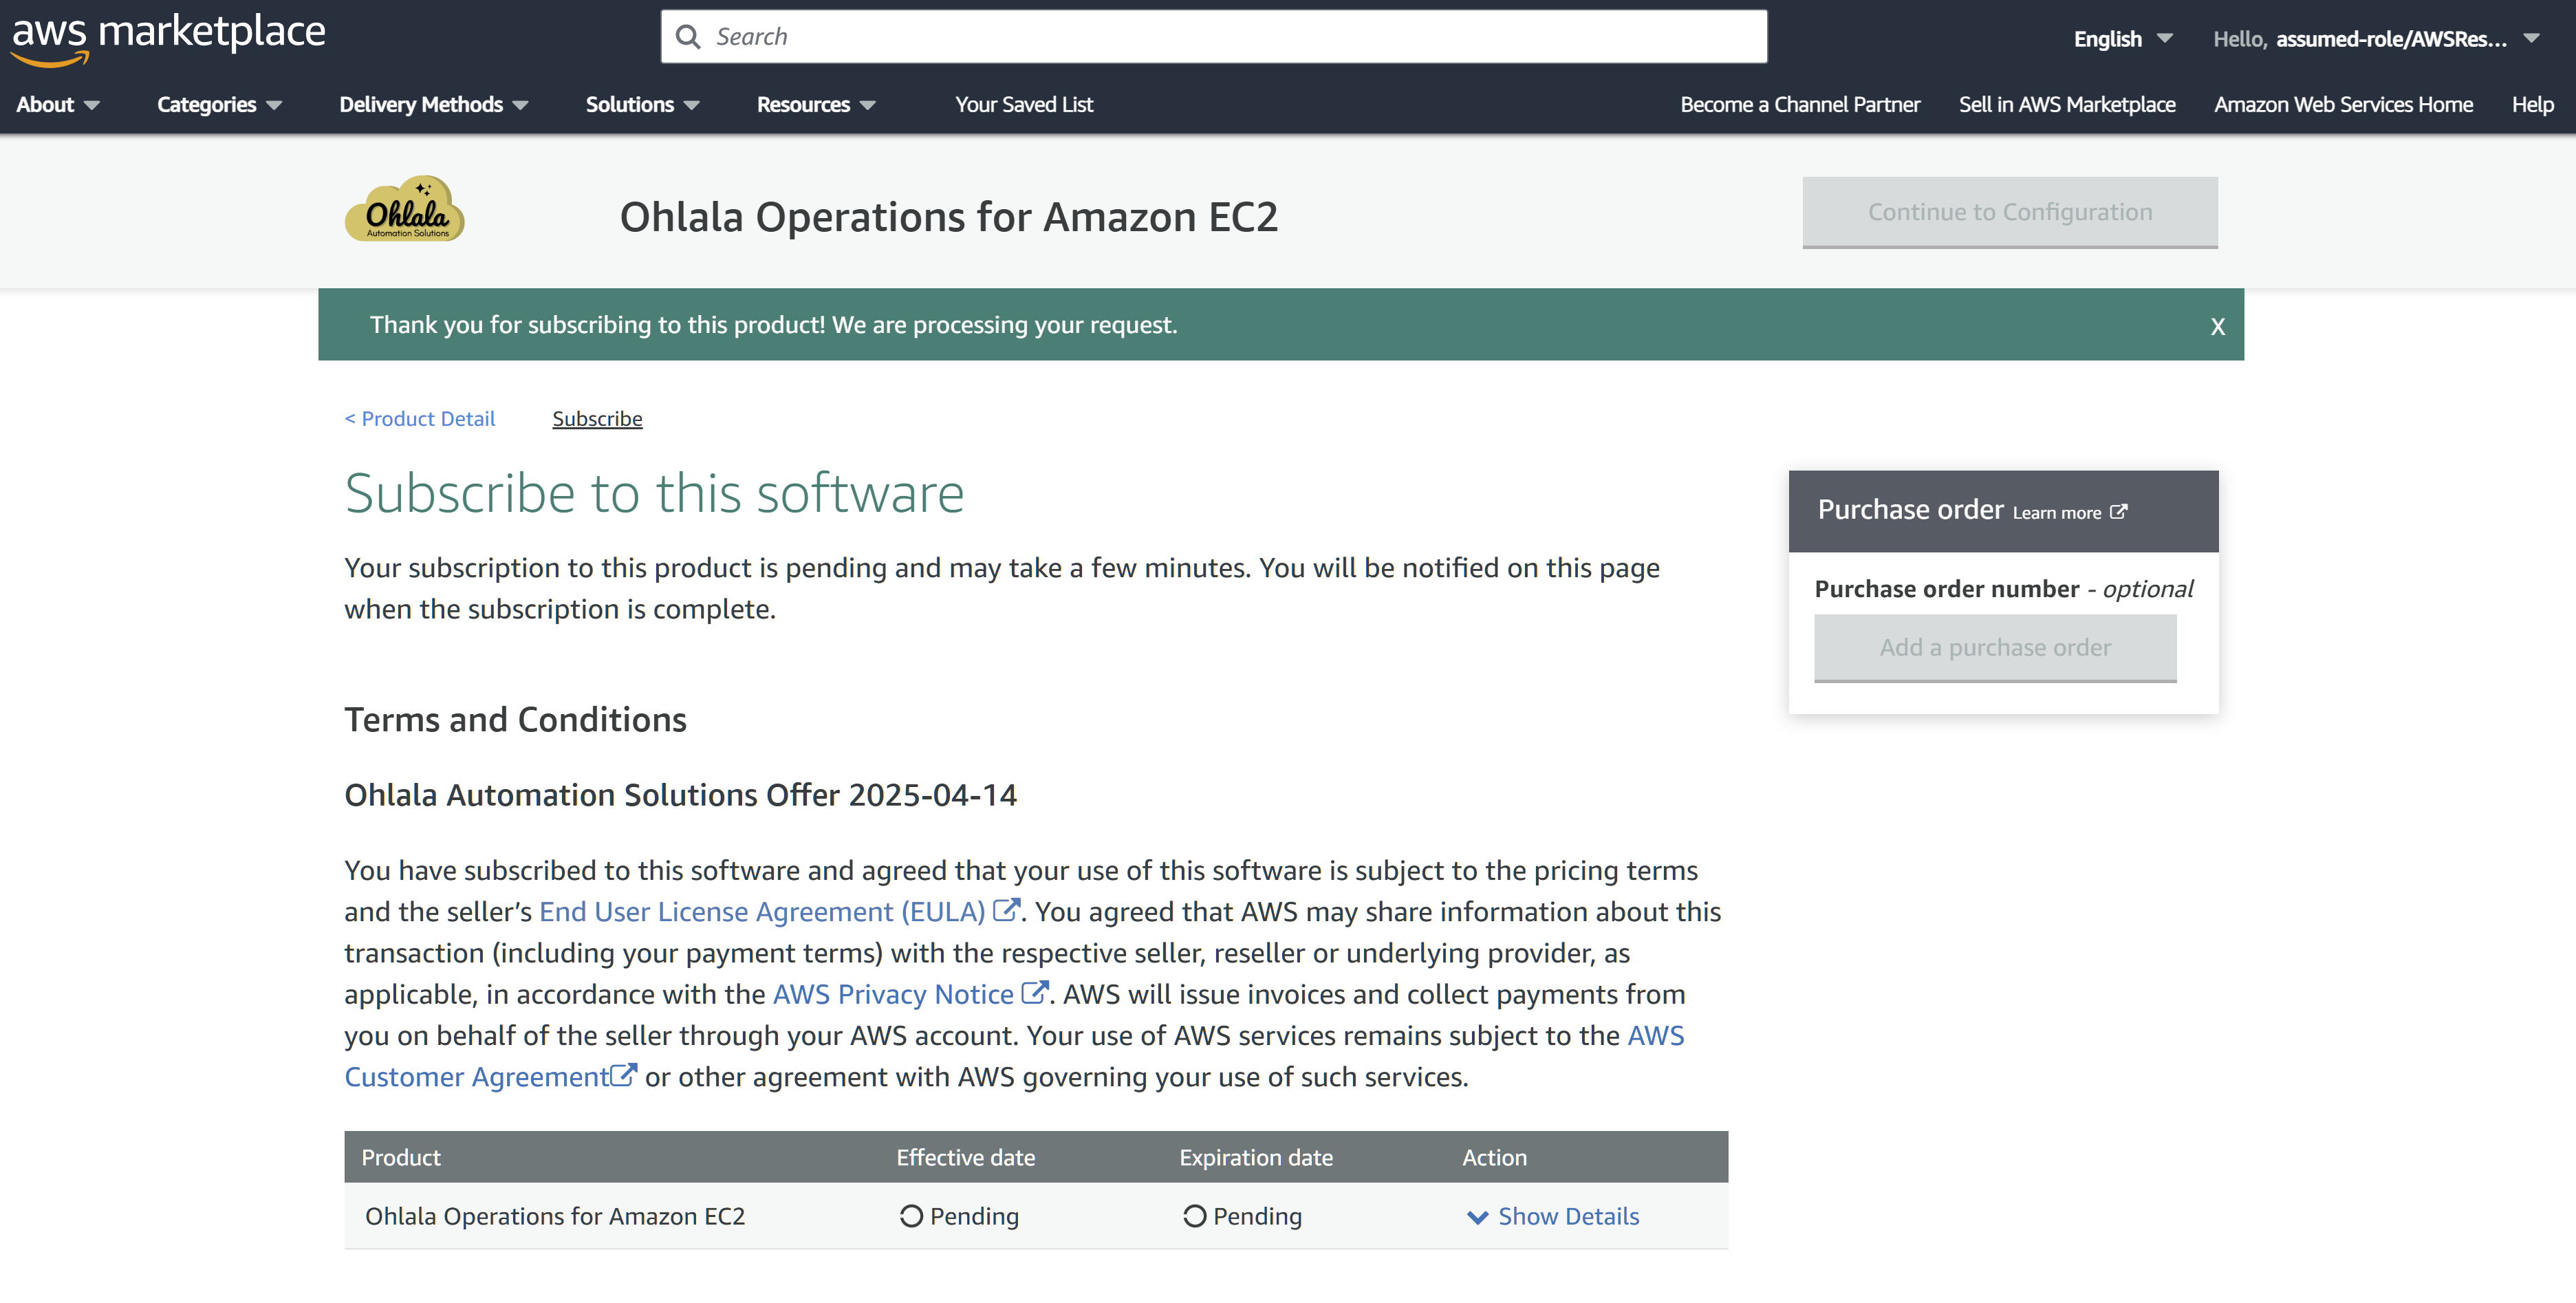Click the Action column header

click(x=1494, y=1157)
